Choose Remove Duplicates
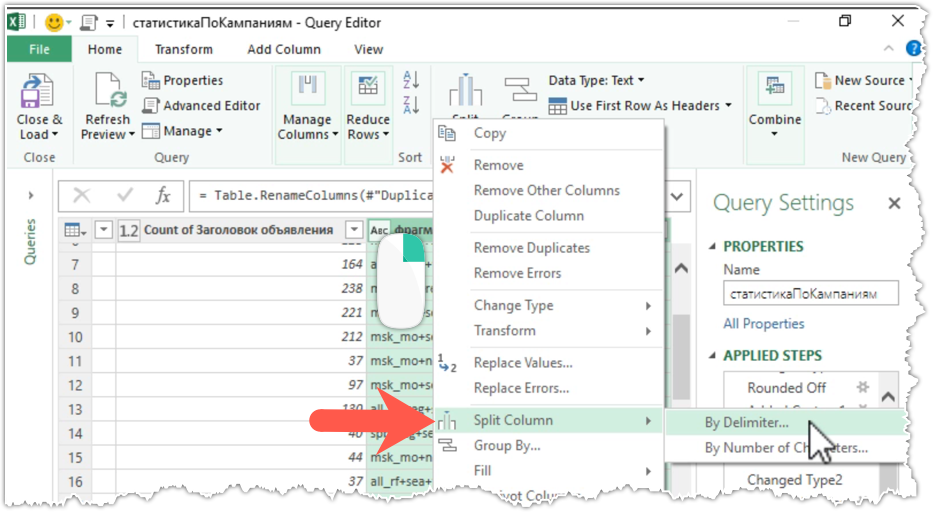 [x=549, y=248]
